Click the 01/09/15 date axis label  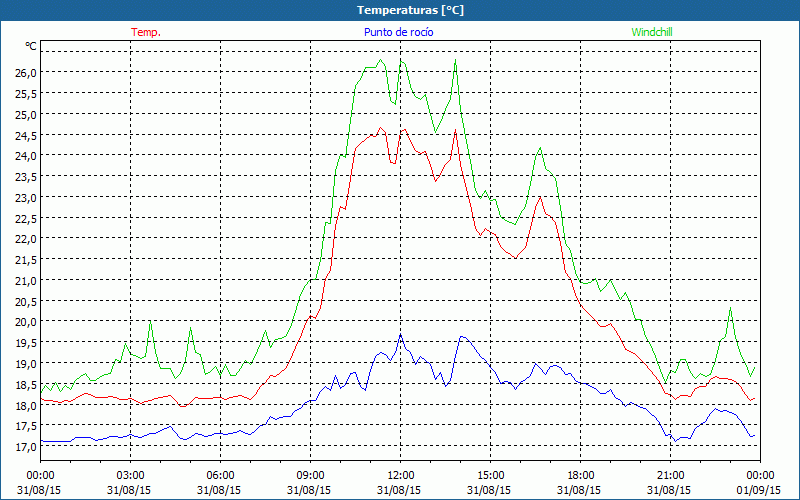(x=759, y=490)
